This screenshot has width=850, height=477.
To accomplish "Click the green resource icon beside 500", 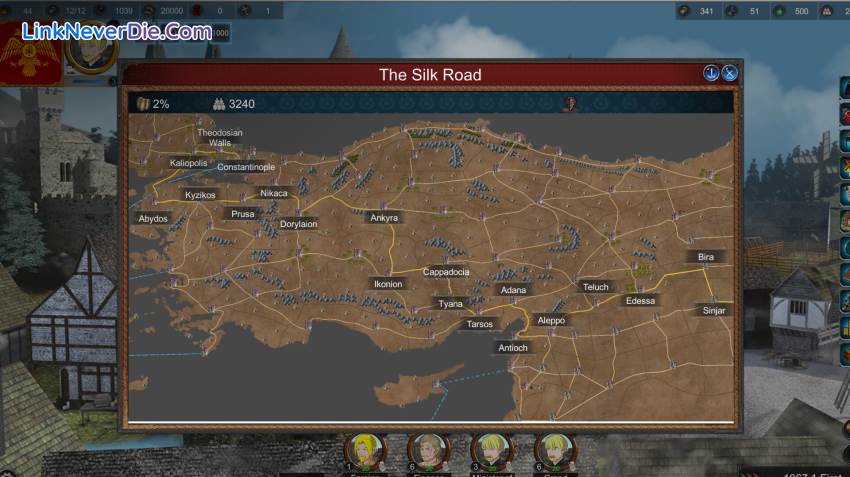I will click(x=776, y=11).
